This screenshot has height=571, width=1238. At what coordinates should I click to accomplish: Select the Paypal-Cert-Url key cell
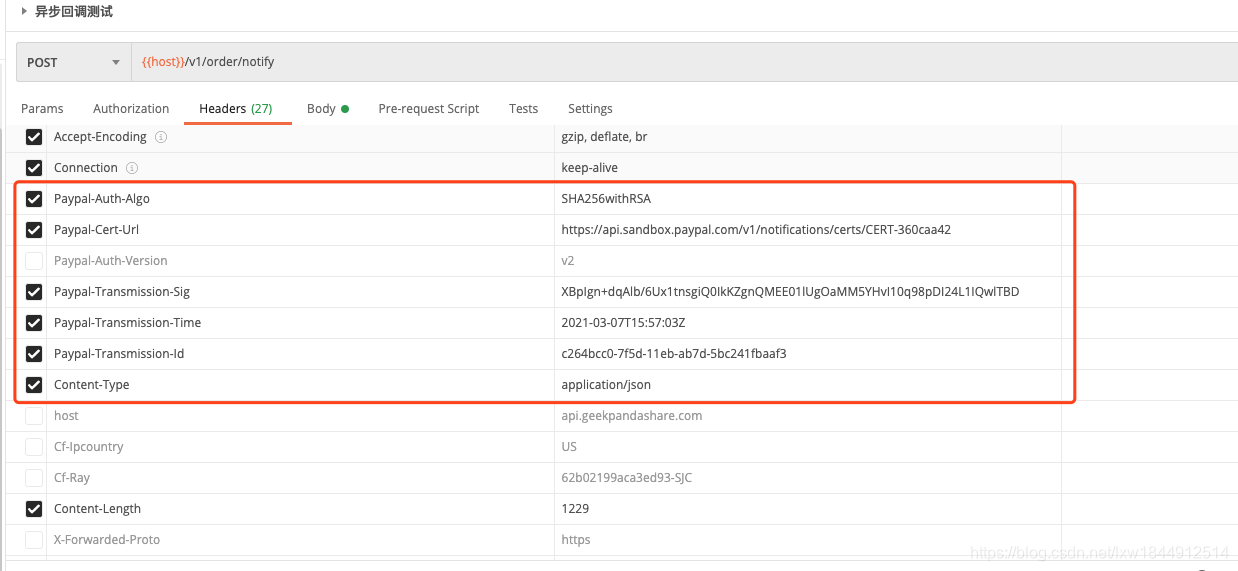point(300,230)
